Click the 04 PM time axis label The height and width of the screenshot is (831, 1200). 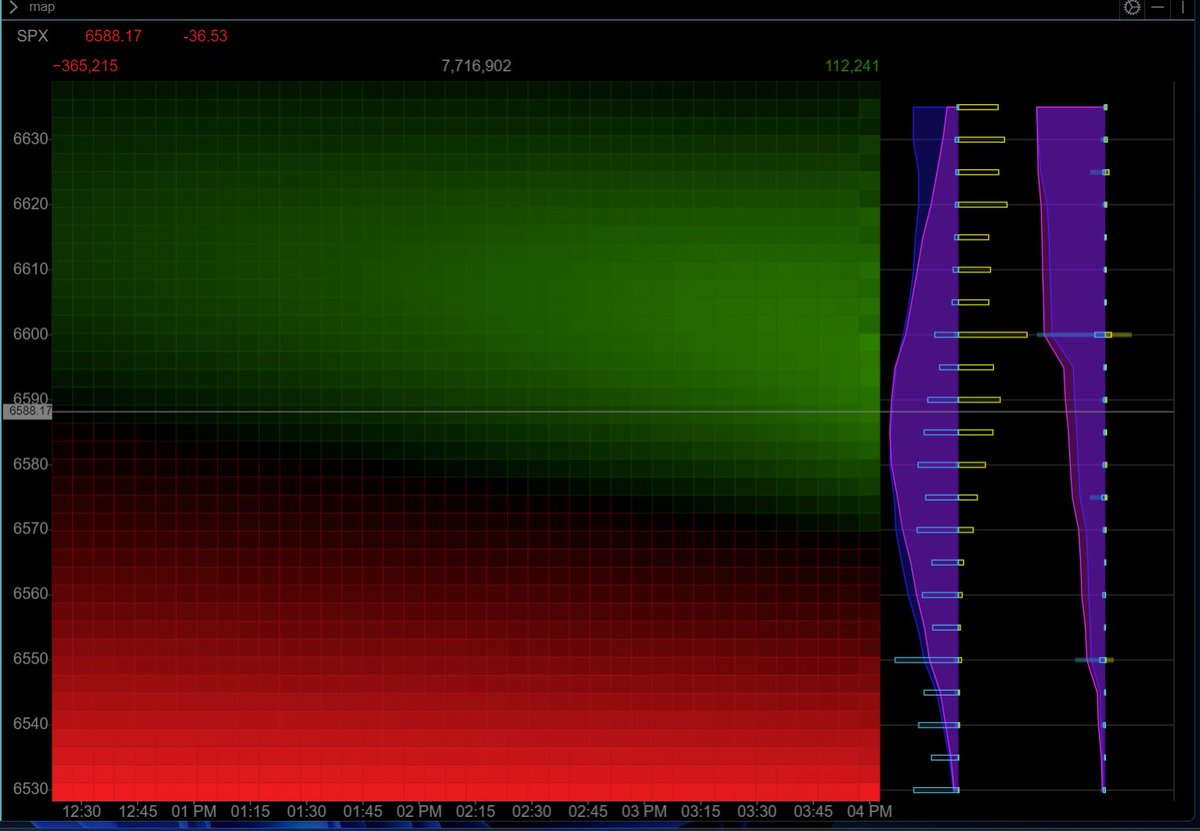(x=868, y=811)
